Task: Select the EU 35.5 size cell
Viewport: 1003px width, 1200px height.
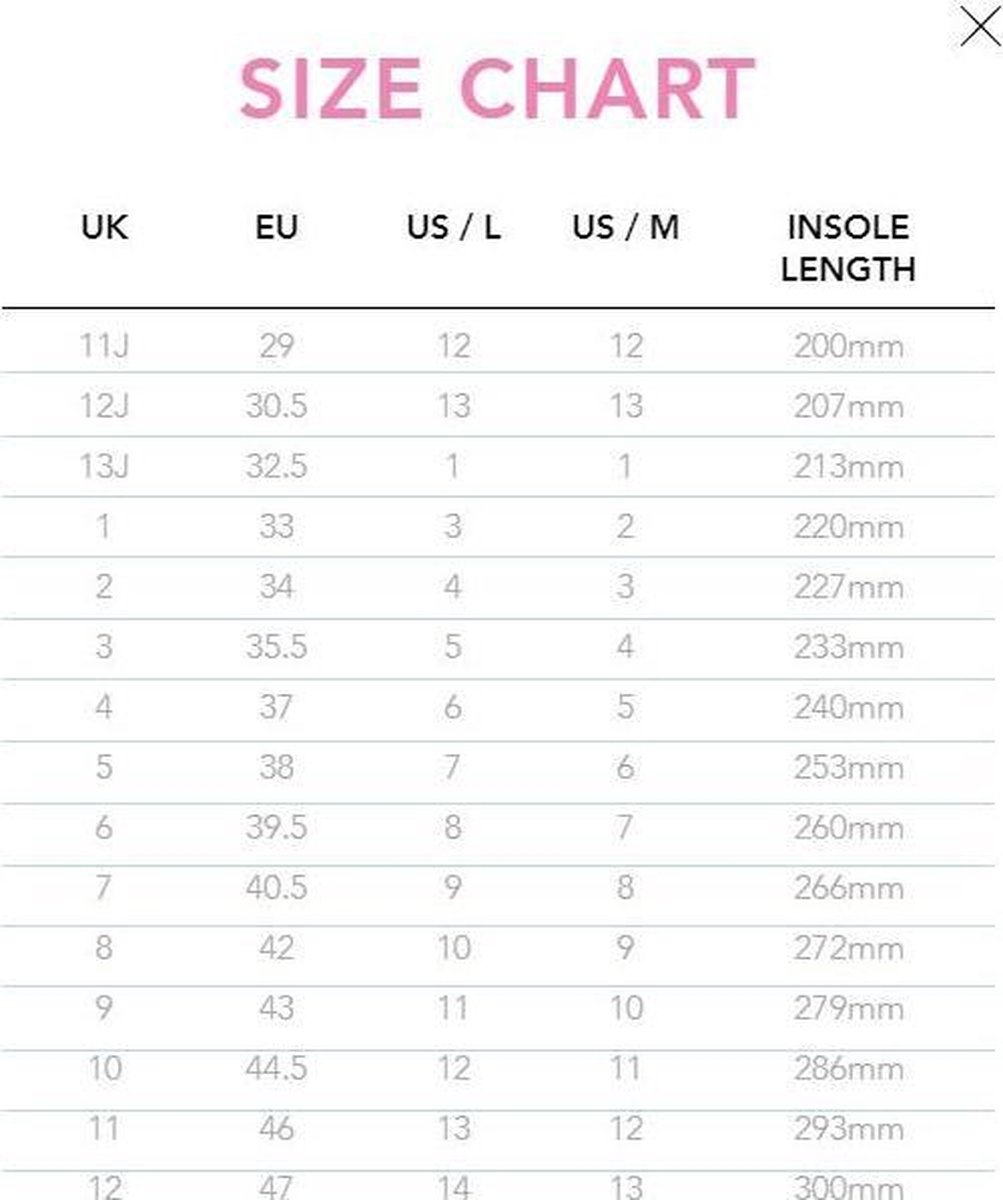Action: click(x=276, y=647)
